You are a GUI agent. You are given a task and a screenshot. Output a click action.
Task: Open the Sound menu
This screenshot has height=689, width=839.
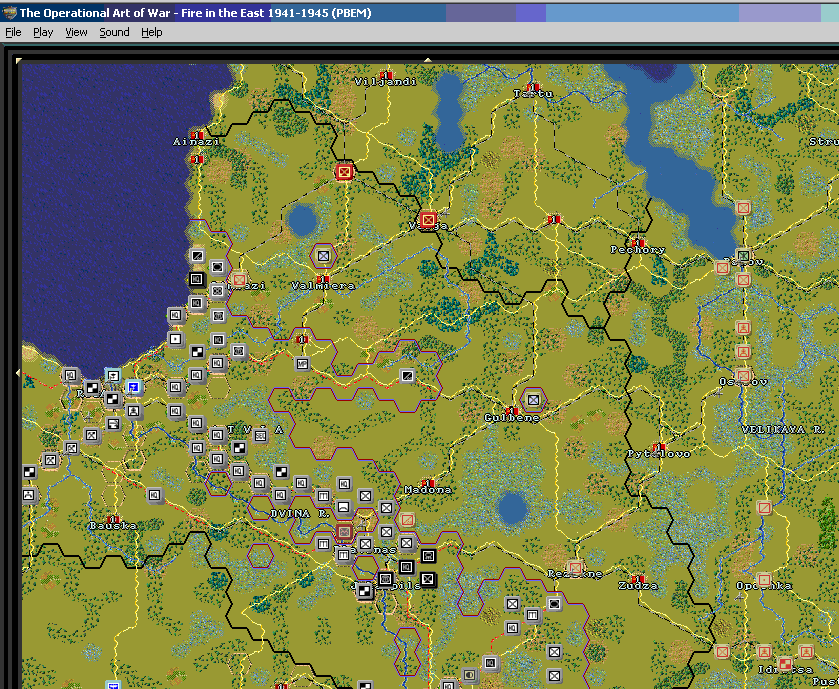[114, 32]
